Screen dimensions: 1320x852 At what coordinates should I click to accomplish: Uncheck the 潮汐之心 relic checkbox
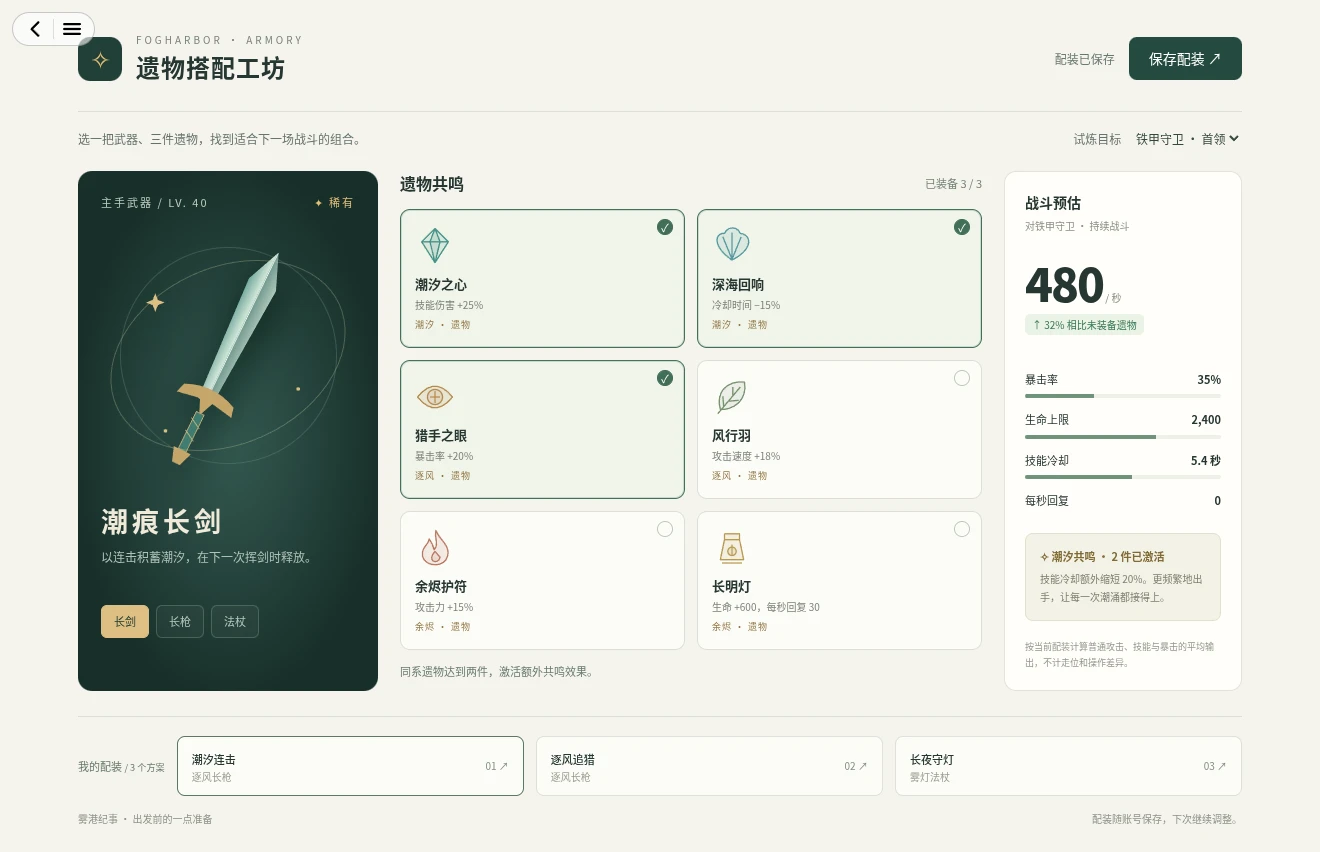click(x=665, y=227)
